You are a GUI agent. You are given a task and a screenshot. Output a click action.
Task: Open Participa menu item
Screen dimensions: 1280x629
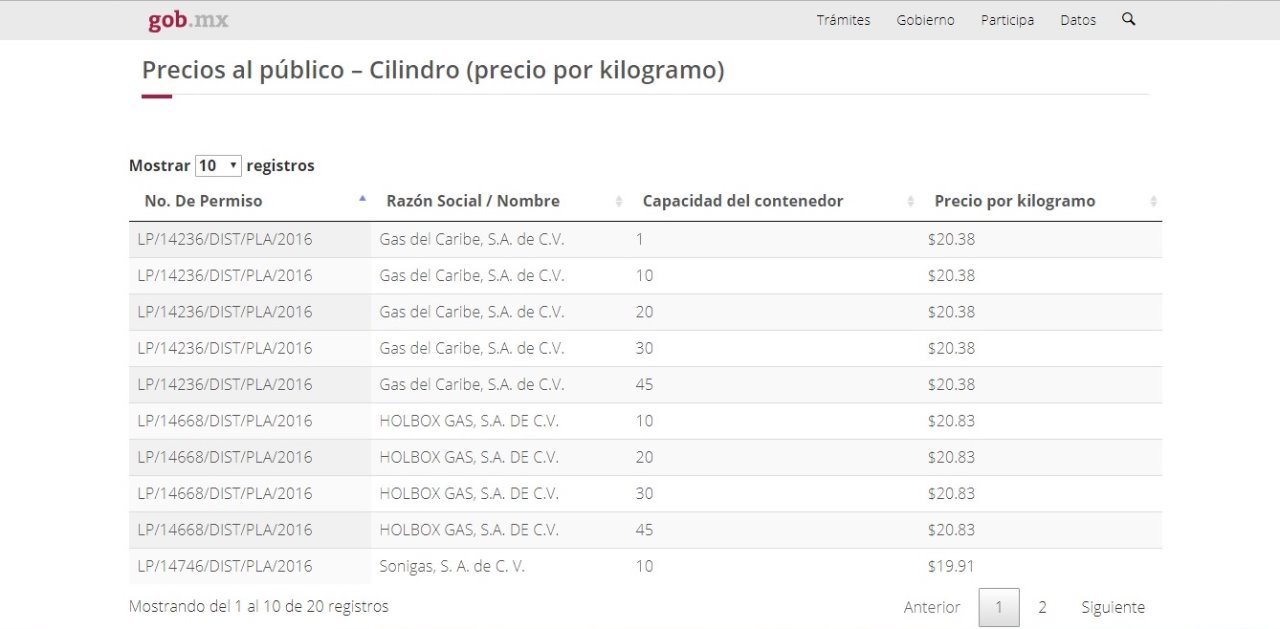pyautogui.click(x=1007, y=20)
